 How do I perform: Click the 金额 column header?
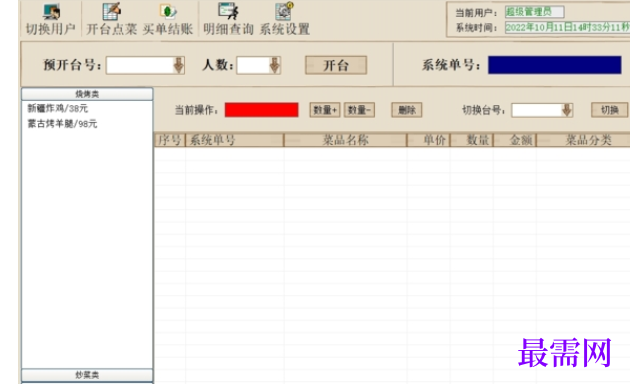(x=515, y=140)
